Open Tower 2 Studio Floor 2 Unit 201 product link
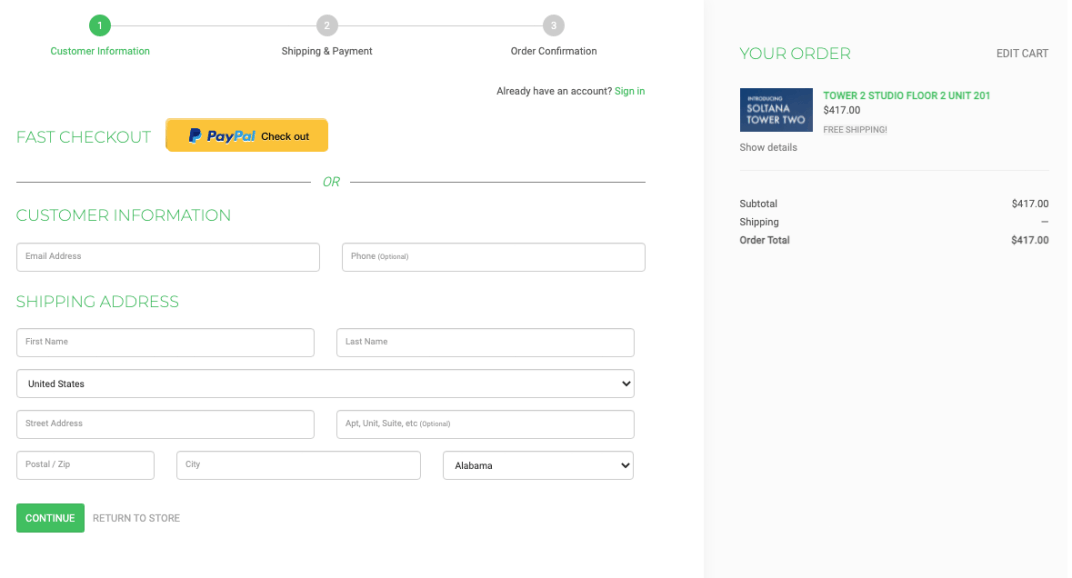This screenshot has height=578, width=1072. coord(907,96)
